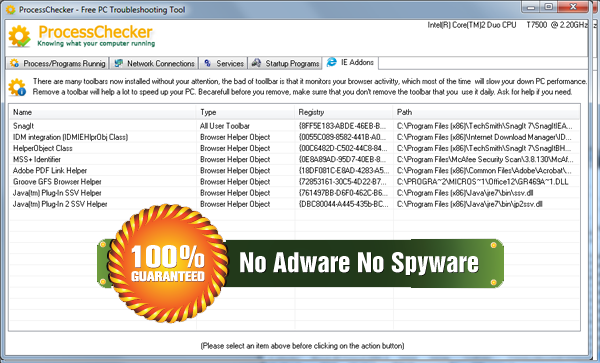The image size is (600, 363).
Task: Select the MSS+ Identifier row
Action: pos(294,159)
